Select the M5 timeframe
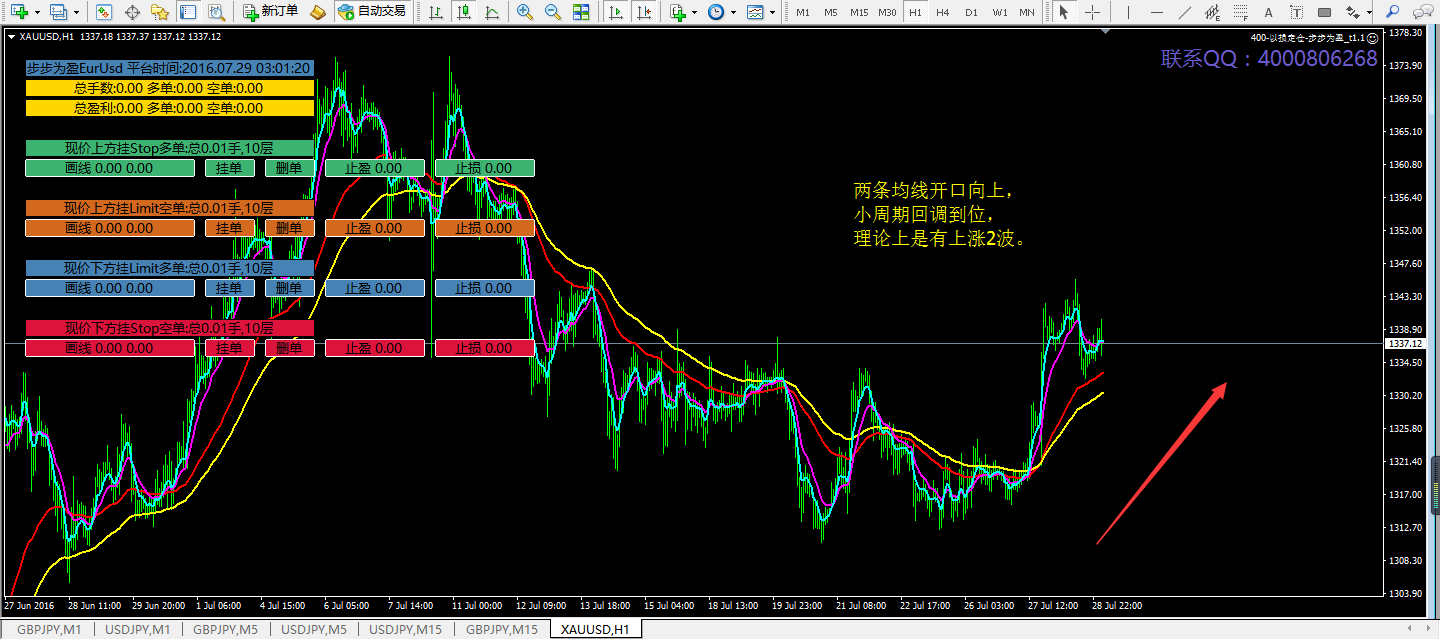Screen dimensions: 1440x640 (830, 12)
